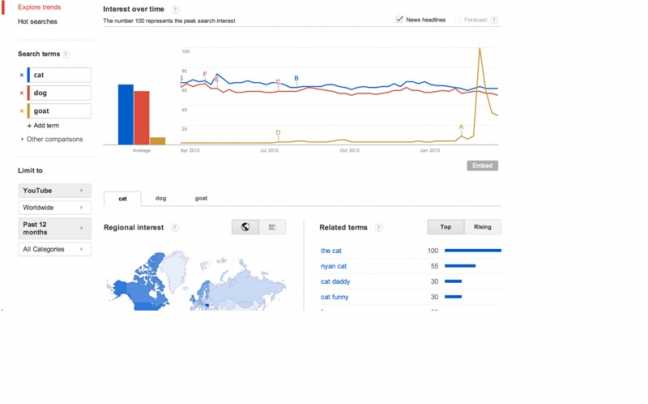Switch regional interest to globe map view
Screen dimensions: 648x404
coord(245,227)
